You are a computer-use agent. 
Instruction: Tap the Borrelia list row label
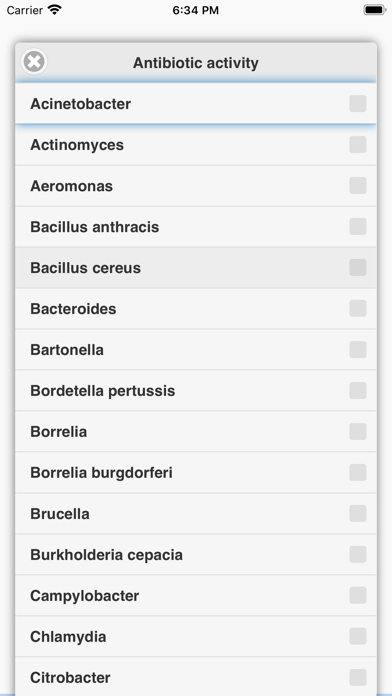[x=59, y=431]
